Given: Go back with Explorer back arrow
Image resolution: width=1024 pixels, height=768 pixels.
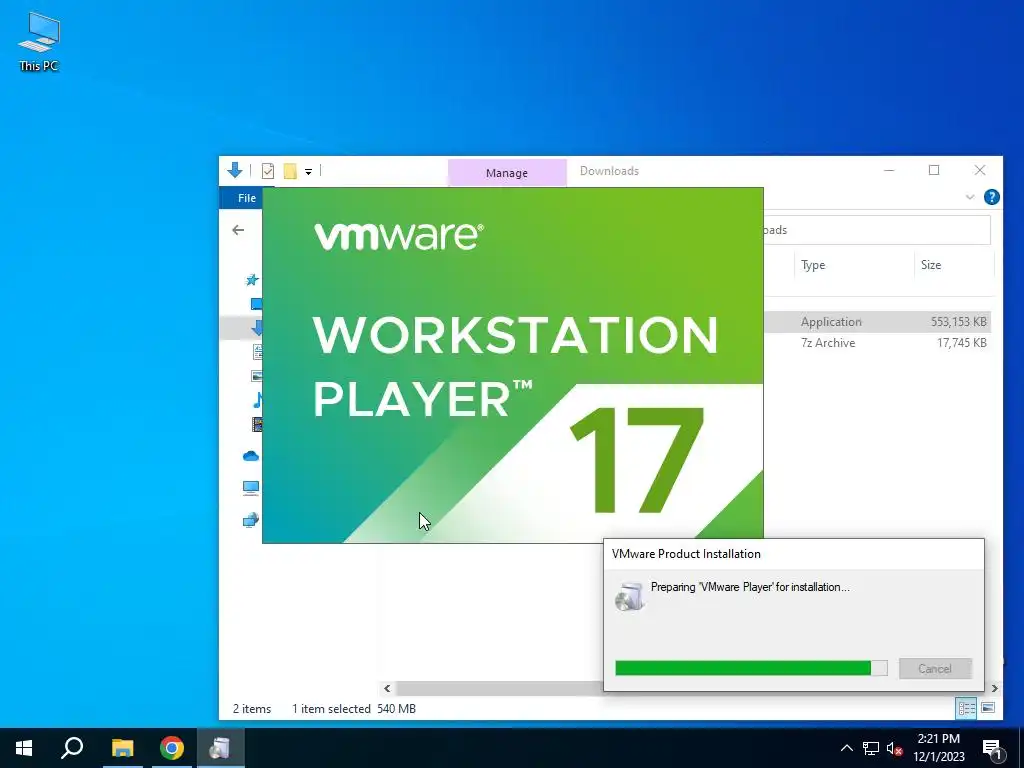Looking at the screenshot, I should click(x=238, y=230).
